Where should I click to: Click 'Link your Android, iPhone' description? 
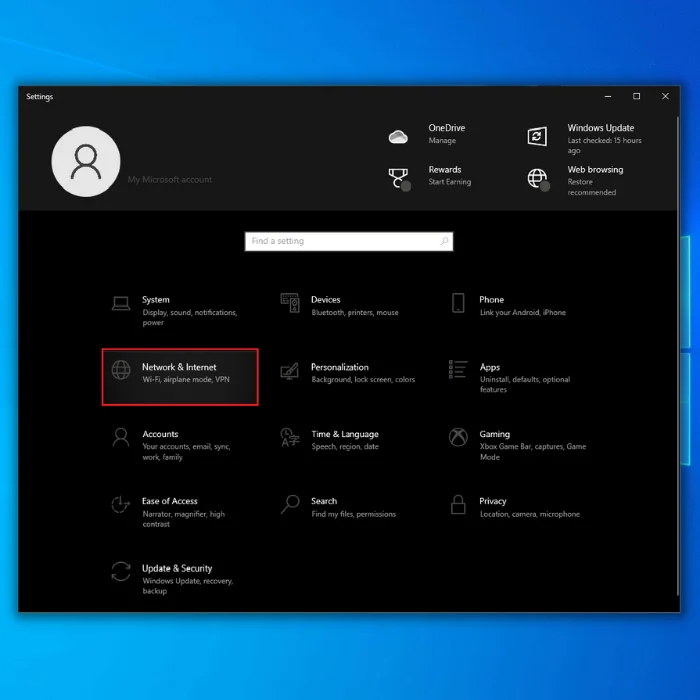(523, 312)
